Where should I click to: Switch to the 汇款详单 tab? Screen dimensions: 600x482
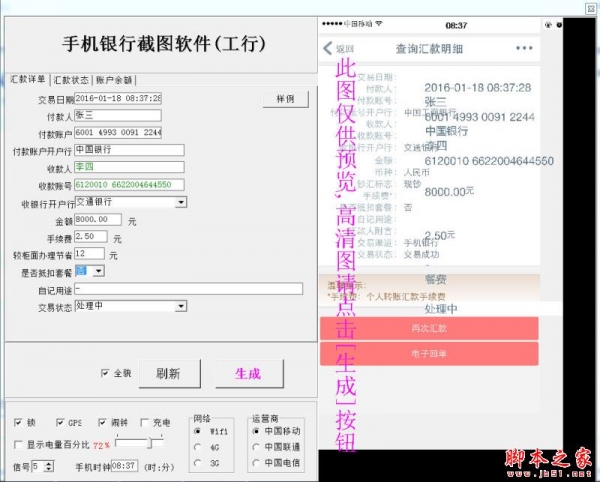pyautogui.click(x=28, y=79)
